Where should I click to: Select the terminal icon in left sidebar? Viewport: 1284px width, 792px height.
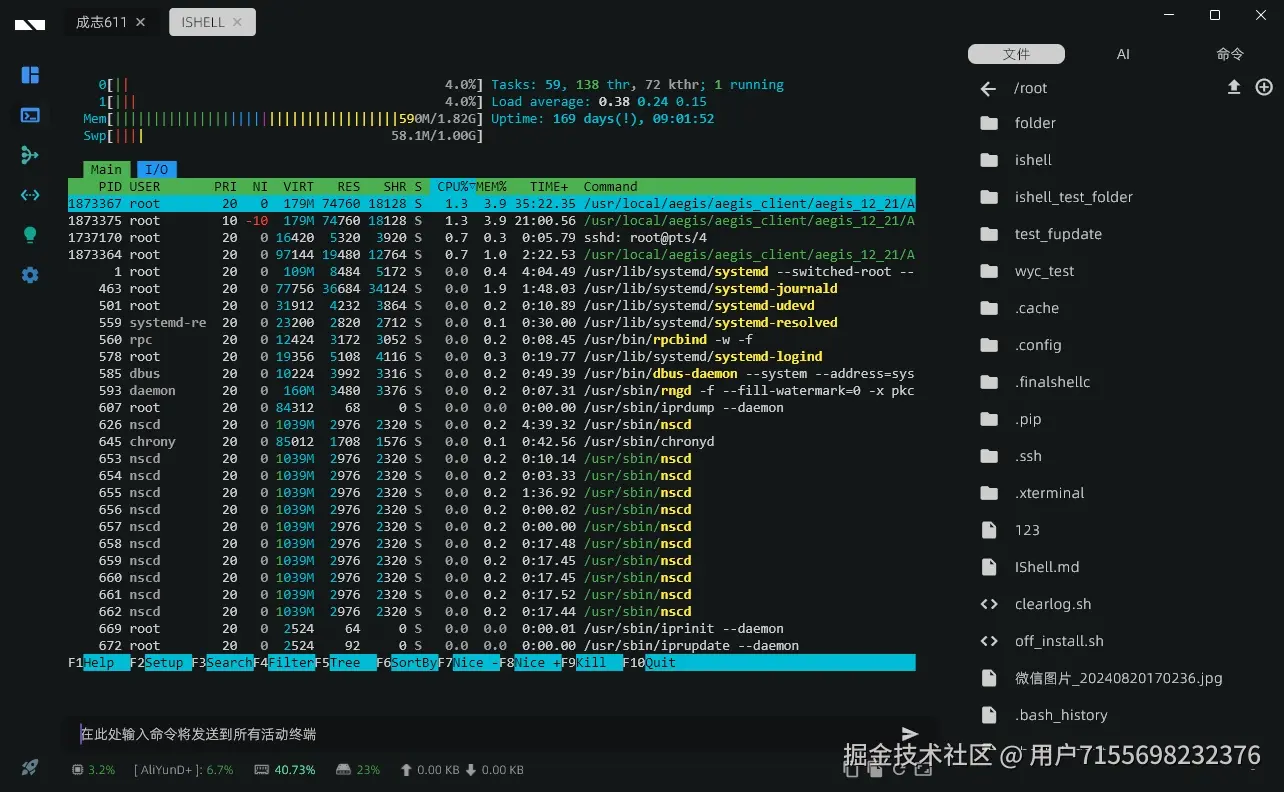(x=30, y=115)
